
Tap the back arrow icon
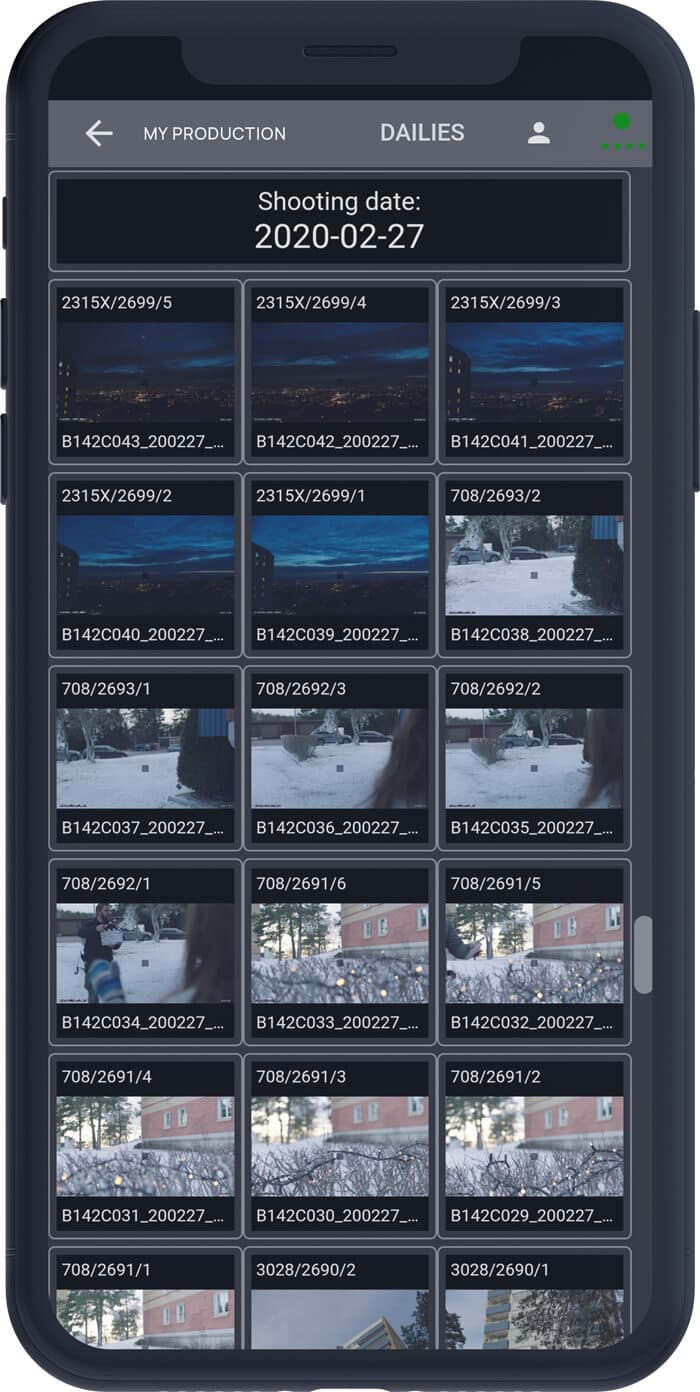98,133
